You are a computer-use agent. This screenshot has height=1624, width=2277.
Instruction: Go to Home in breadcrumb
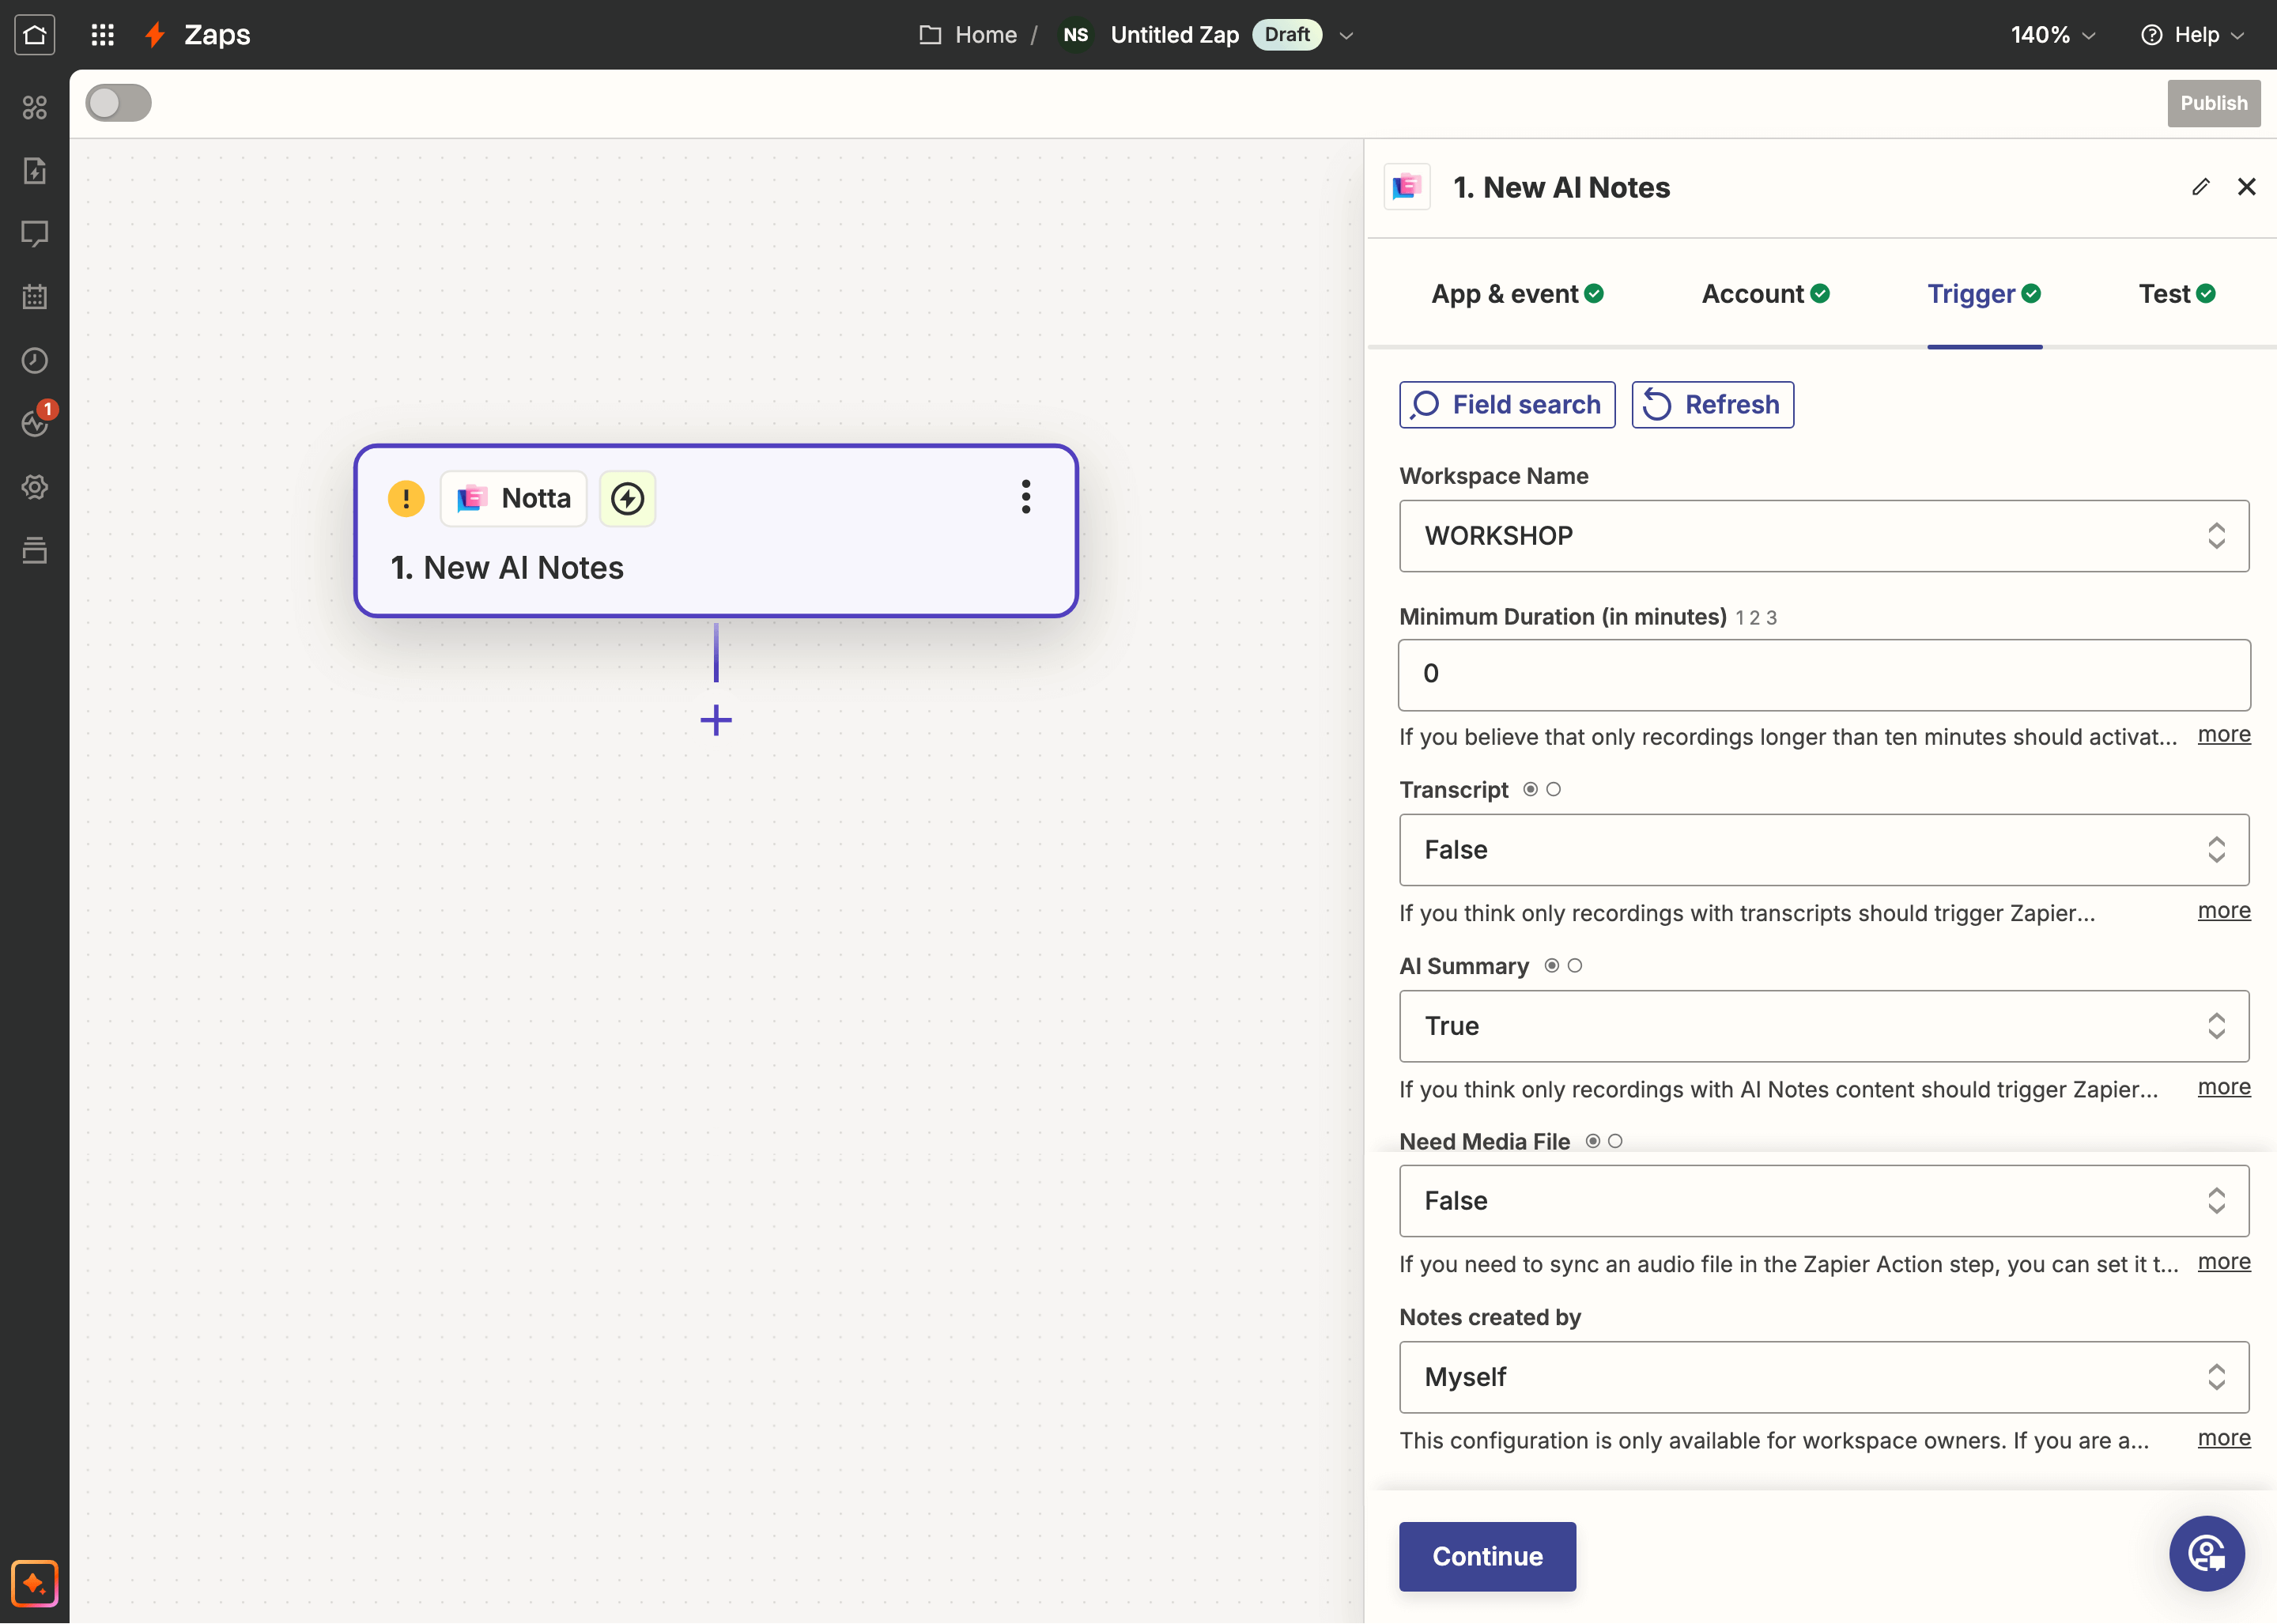pos(986,35)
